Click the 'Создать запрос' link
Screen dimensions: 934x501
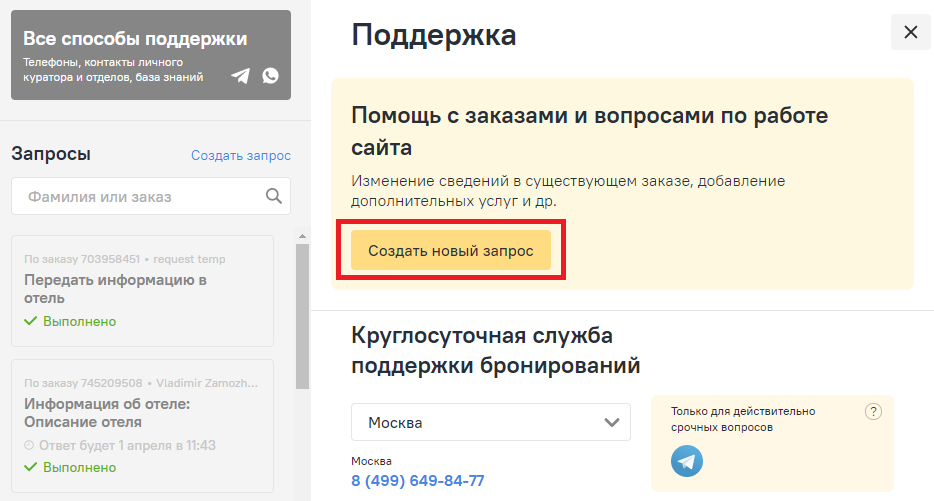coord(241,155)
